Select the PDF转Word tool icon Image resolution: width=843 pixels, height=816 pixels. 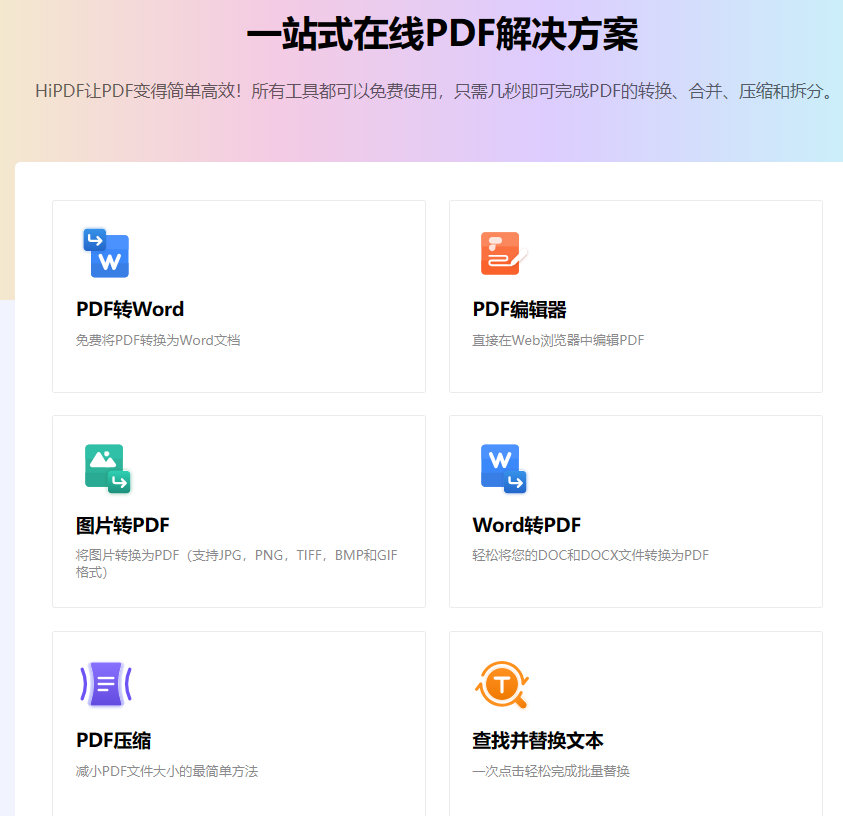pos(105,253)
